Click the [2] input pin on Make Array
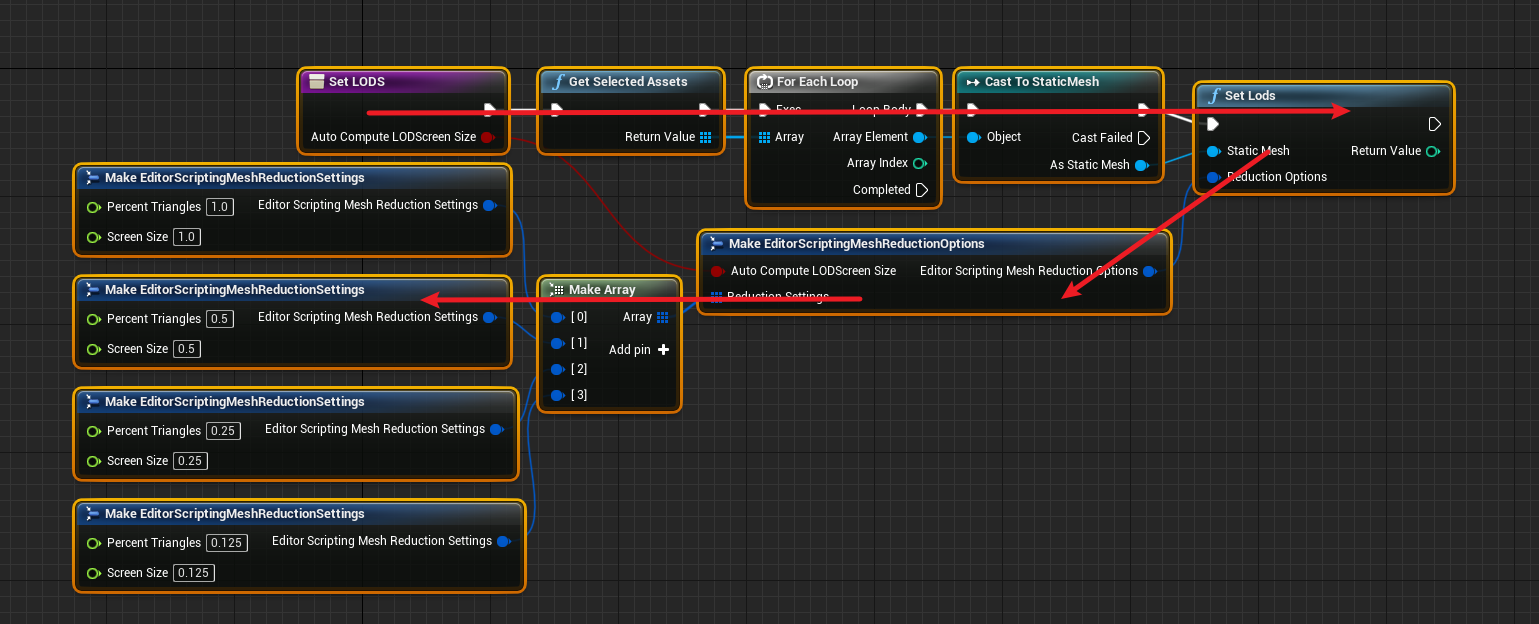 click(558, 369)
